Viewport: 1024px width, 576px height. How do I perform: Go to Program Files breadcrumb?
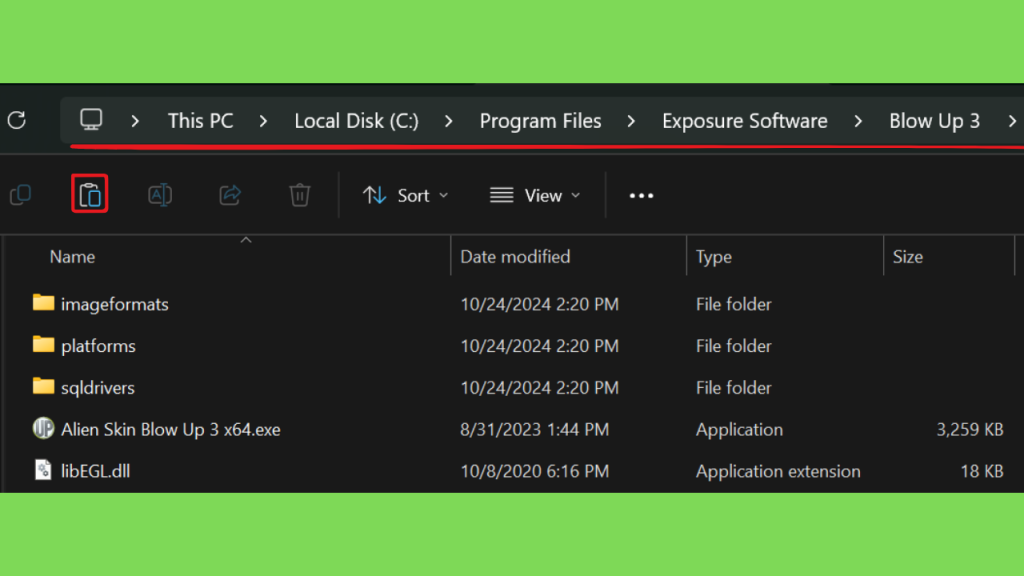pos(541,121)
